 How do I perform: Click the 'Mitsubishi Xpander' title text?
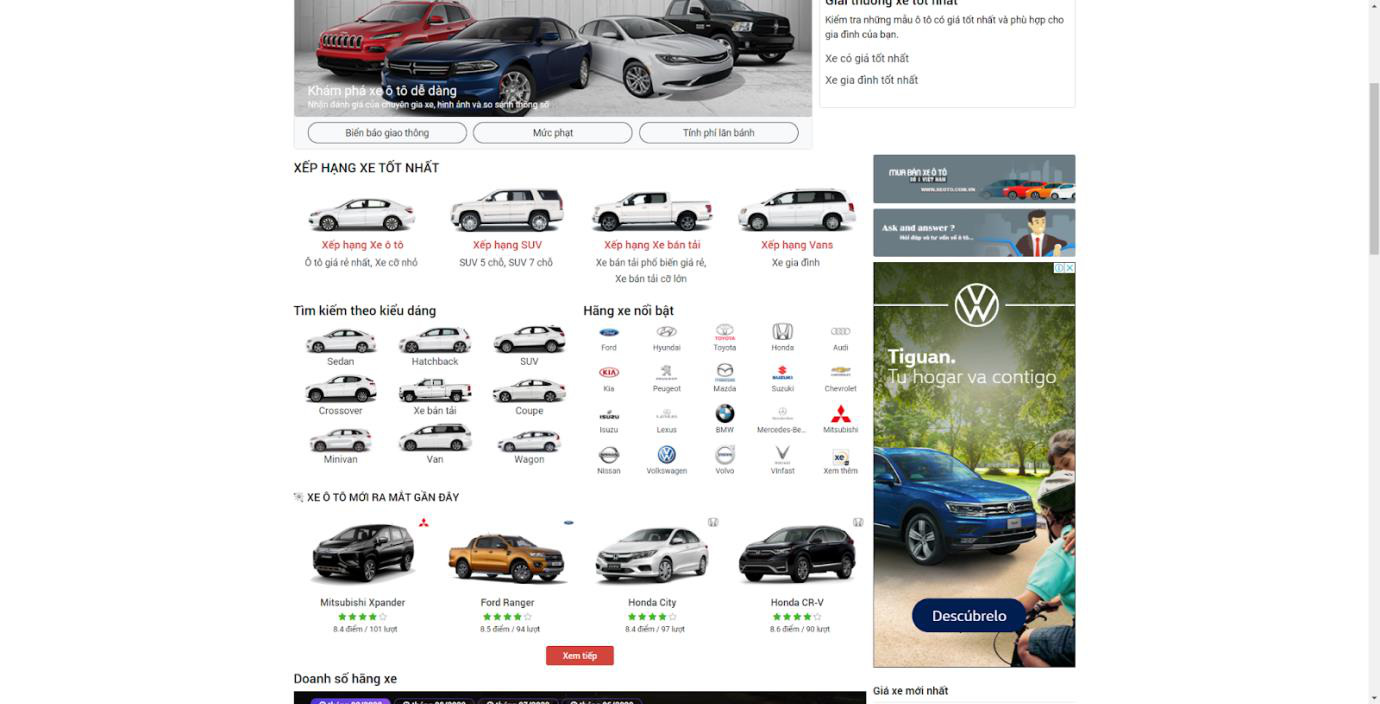pyautogui.click(x=362, y=603)
